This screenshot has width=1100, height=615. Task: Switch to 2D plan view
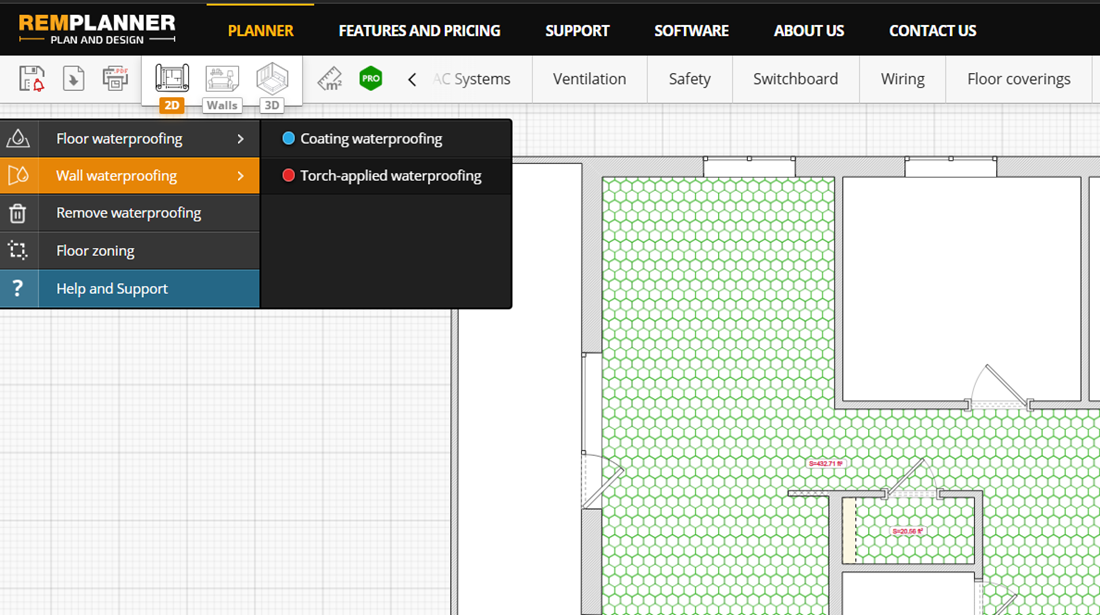(172, 84)
